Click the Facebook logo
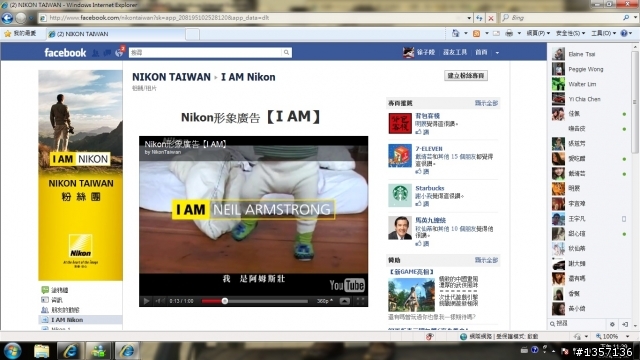Viewport: 640px width, 360px height. (65, 53)
